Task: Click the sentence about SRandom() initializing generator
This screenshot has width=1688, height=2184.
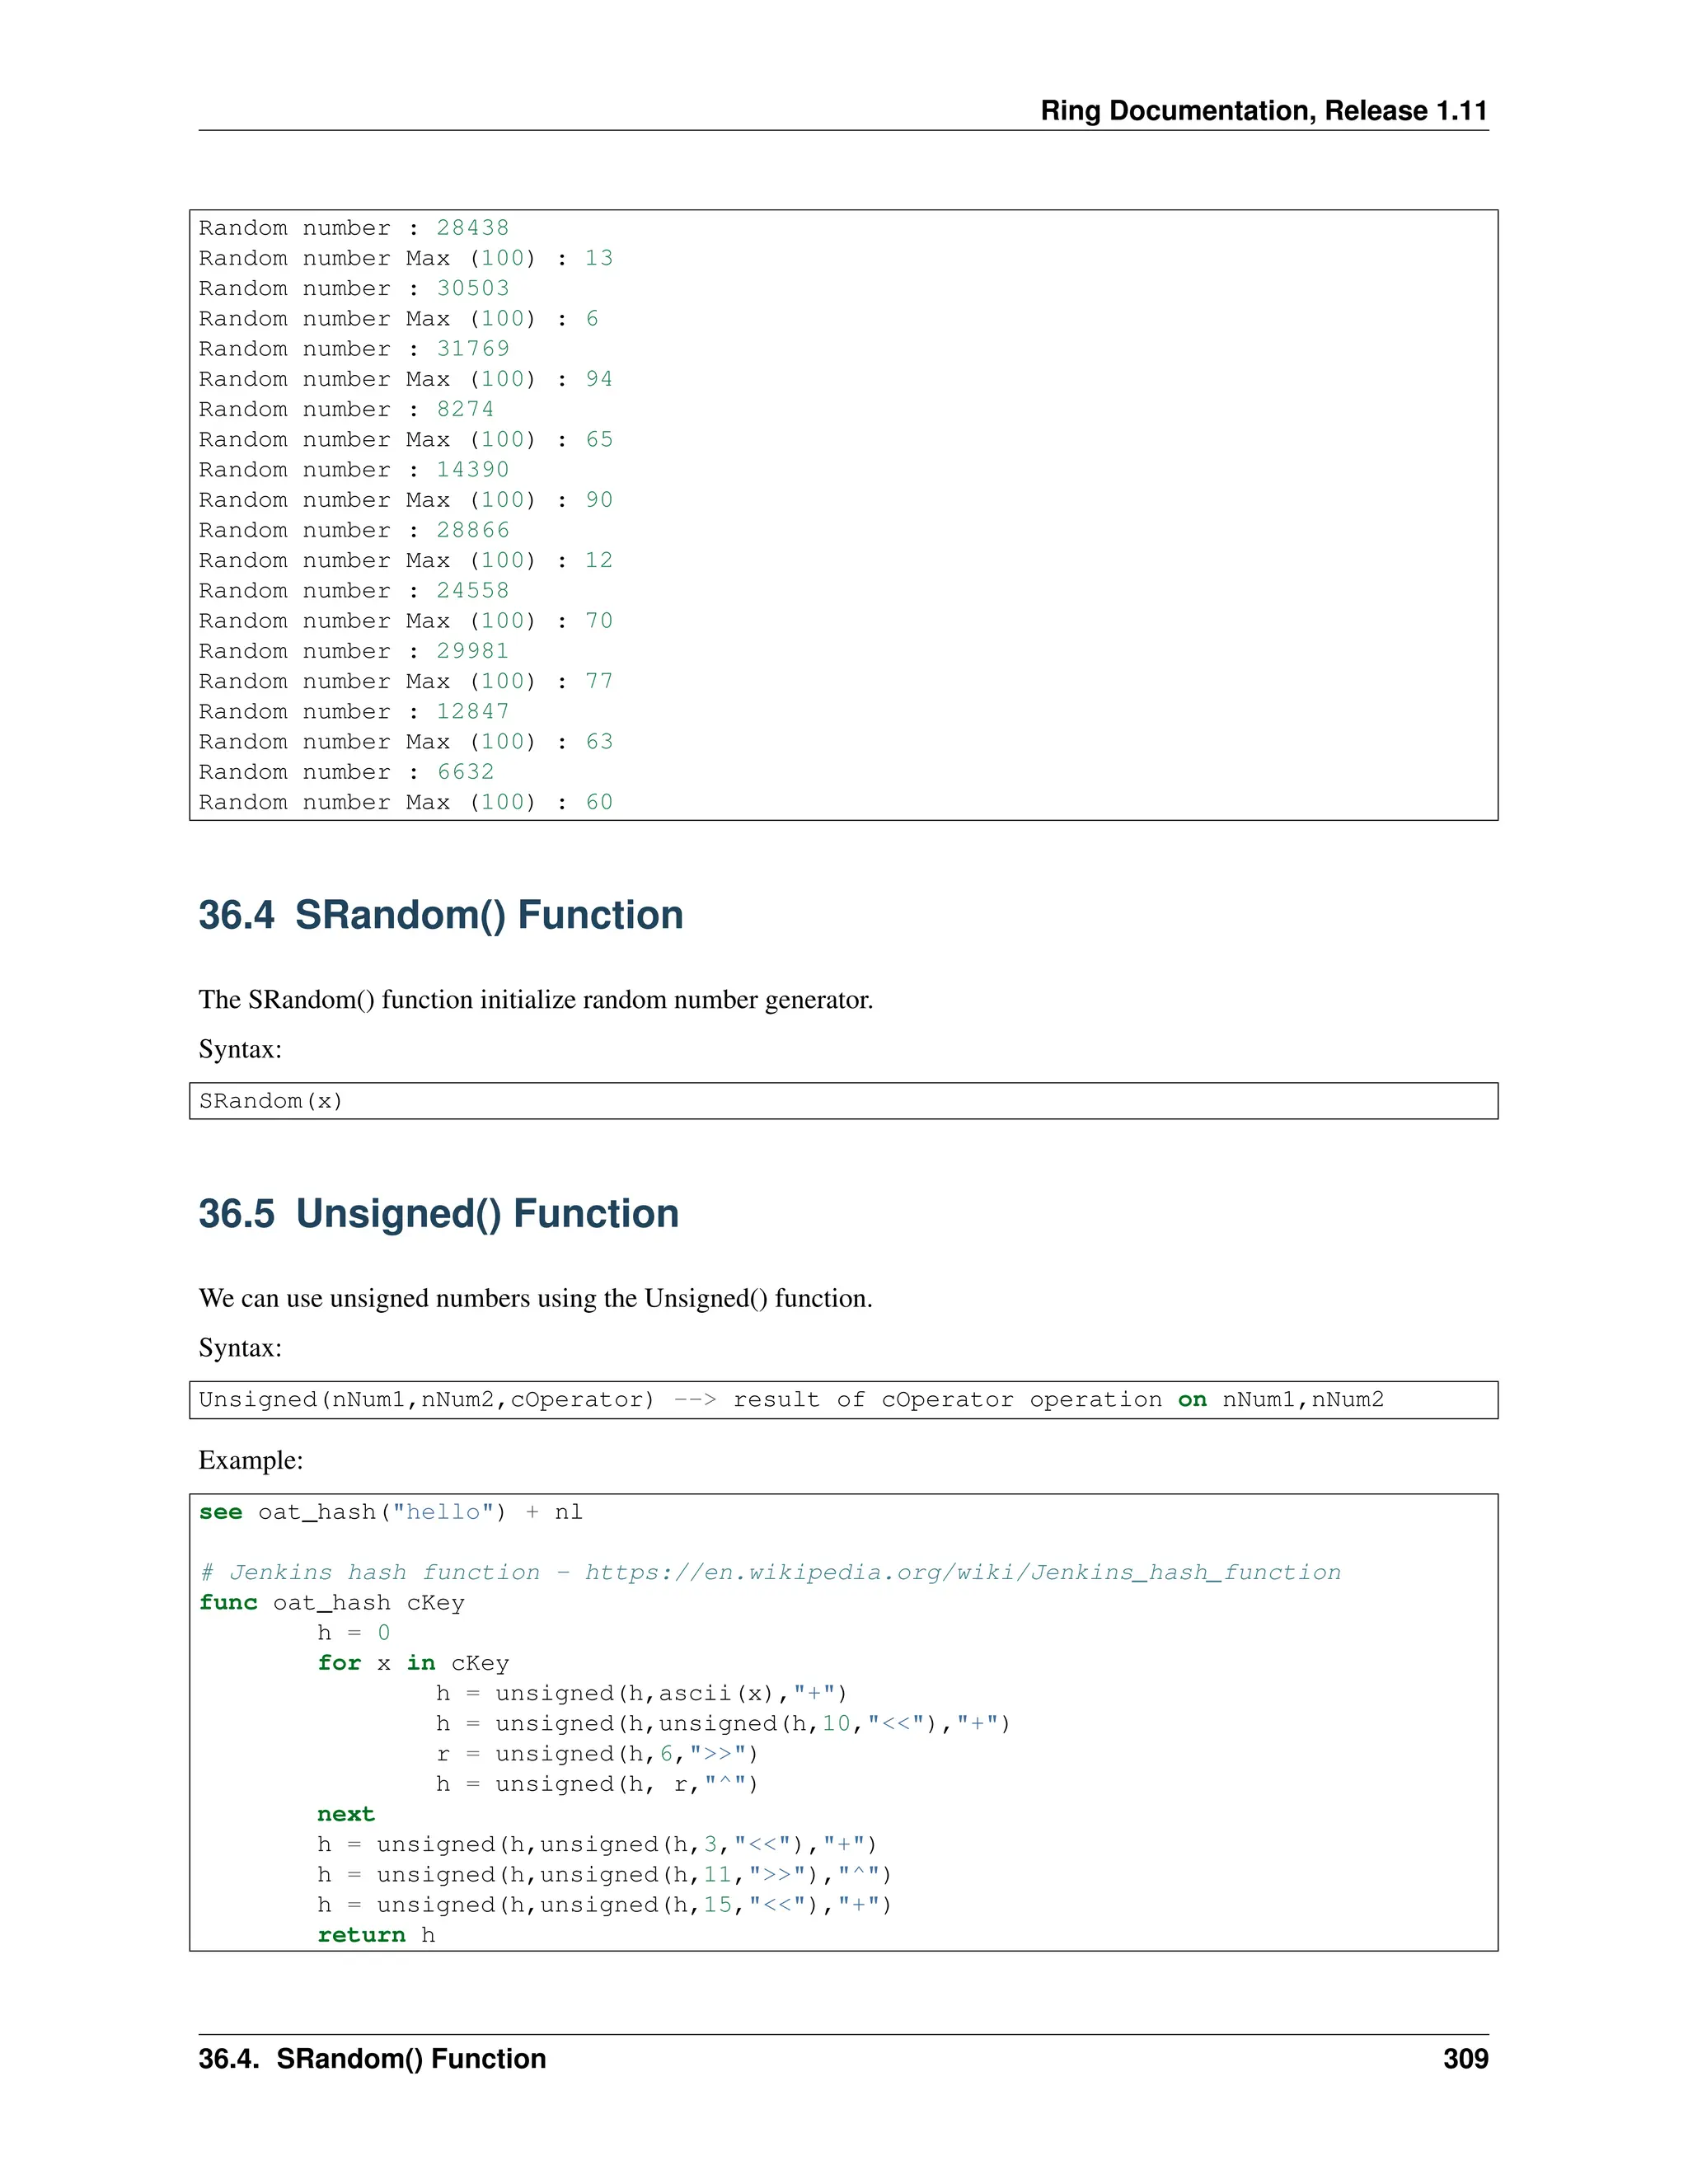Action: point(536,1000)
